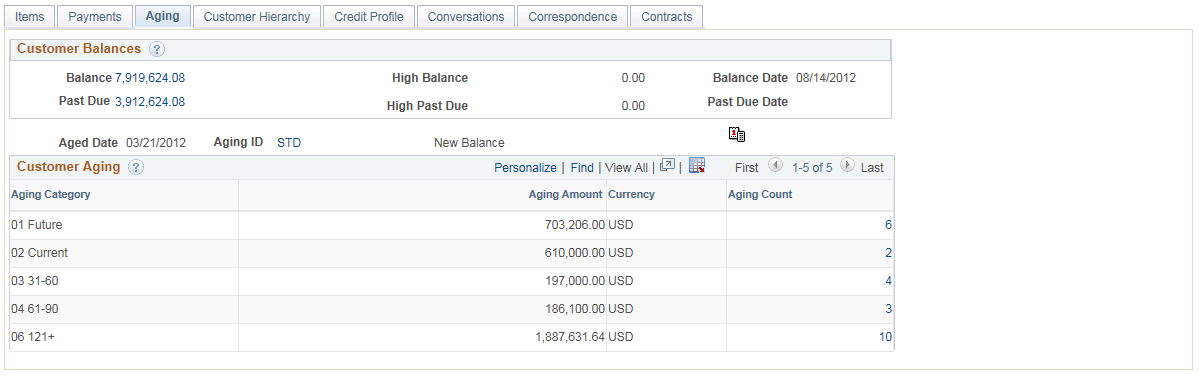Switch to the Items tab
1199x376 pixels.
30,16
